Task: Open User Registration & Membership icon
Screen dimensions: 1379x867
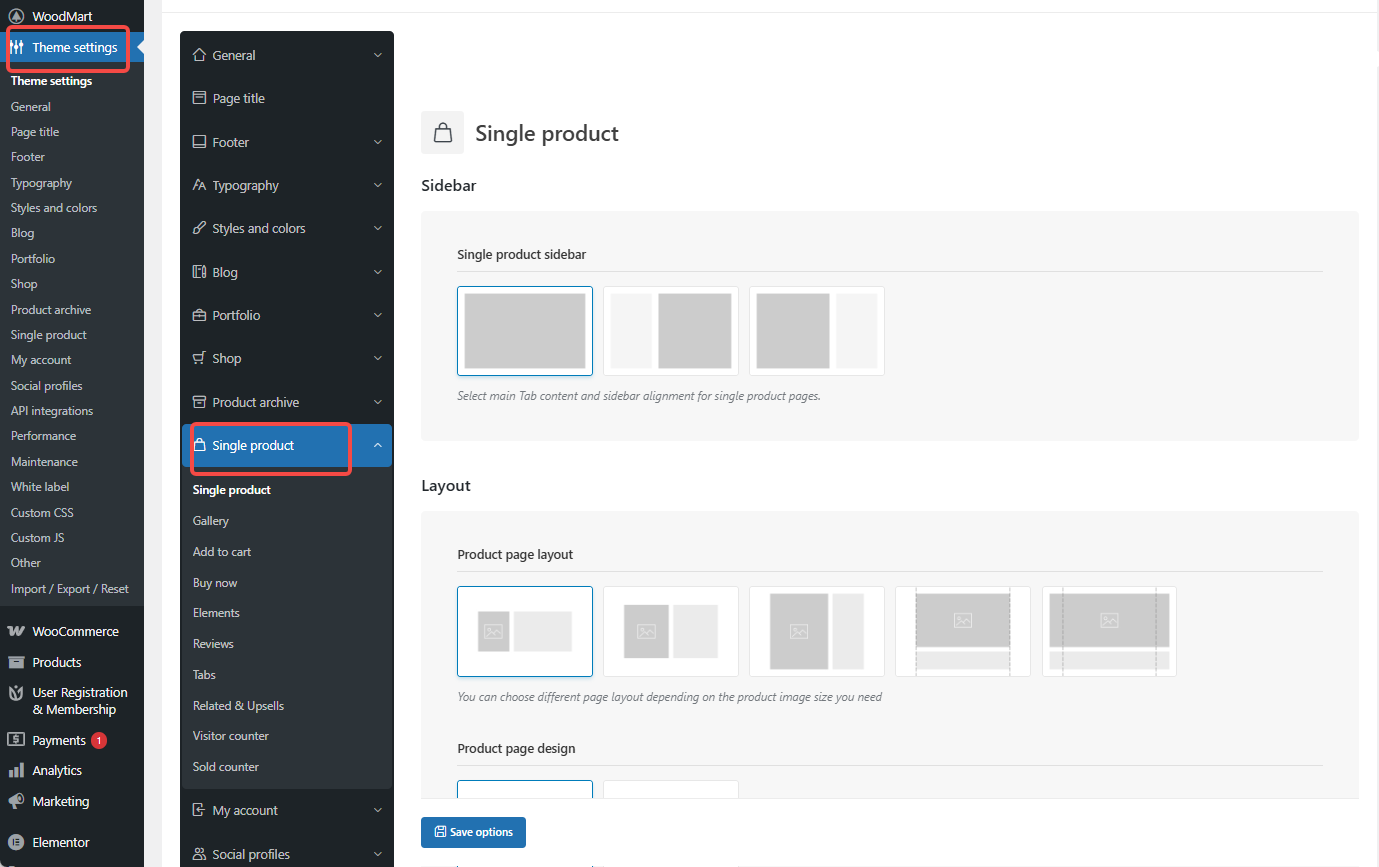Action: (x=15, y=692)
